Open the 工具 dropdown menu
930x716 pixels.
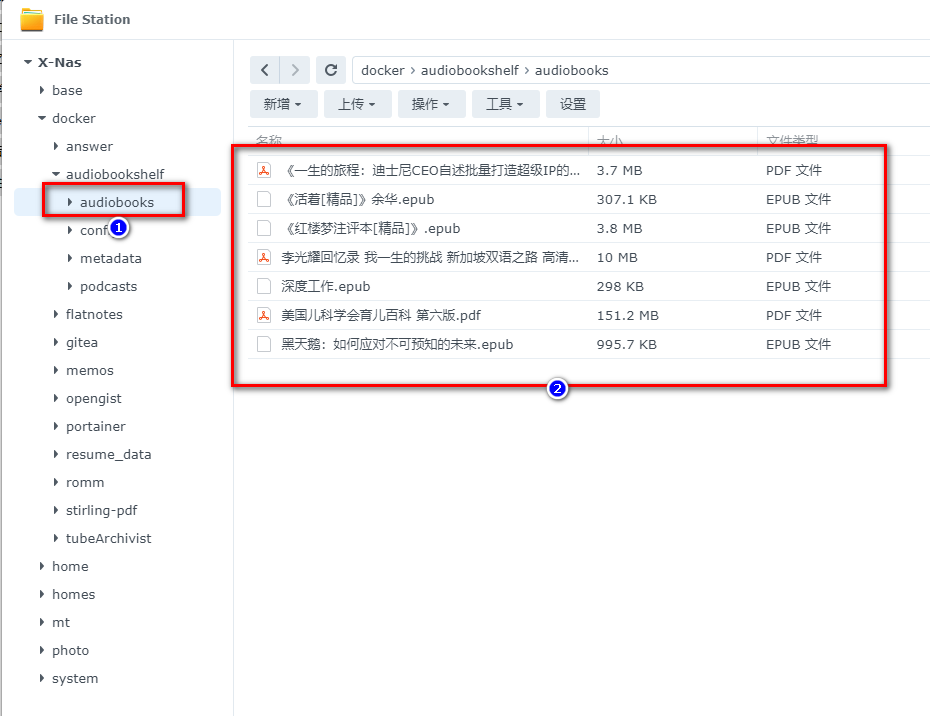click(x=505, y=104)
